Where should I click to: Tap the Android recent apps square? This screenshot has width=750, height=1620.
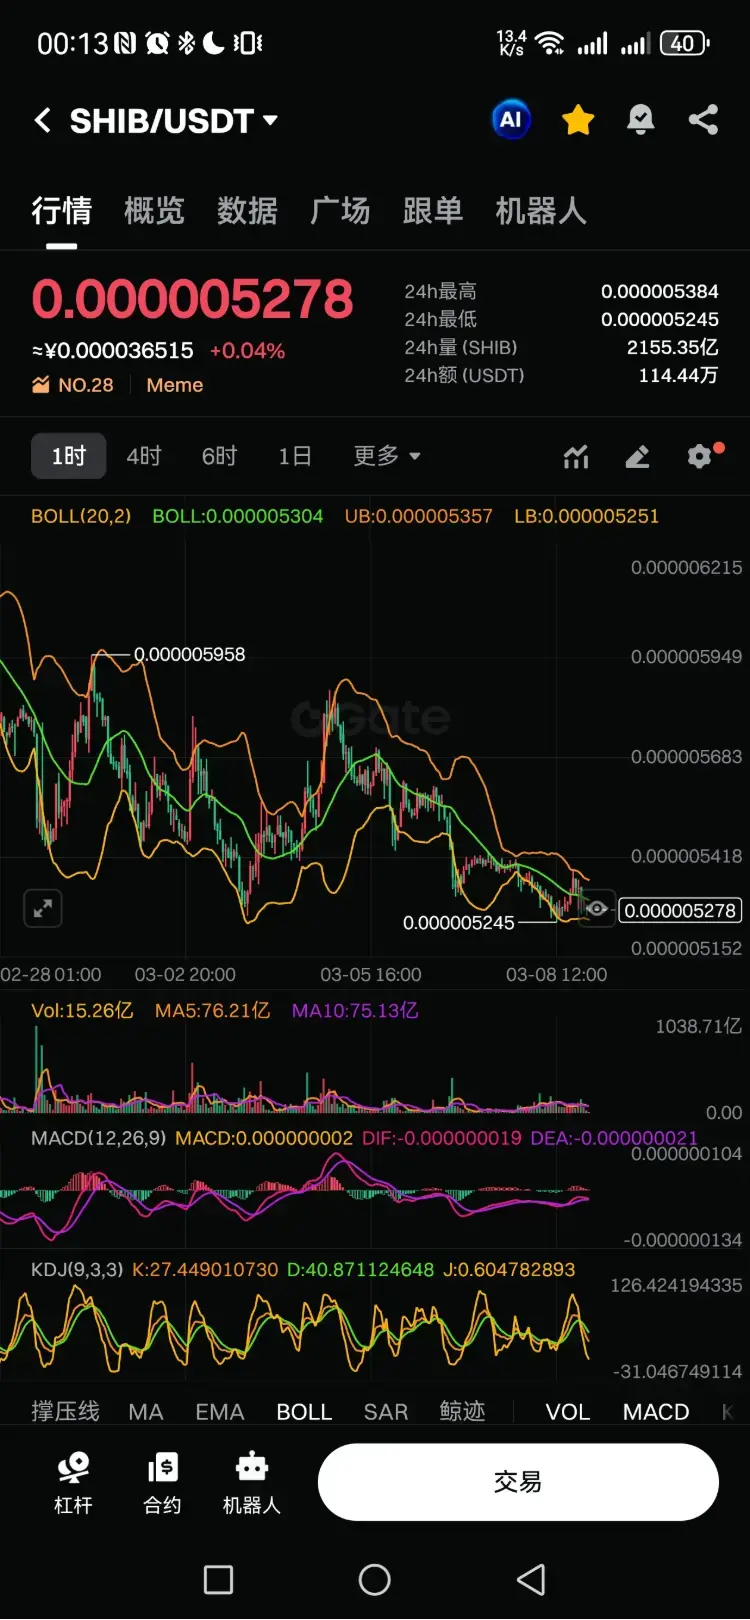(218, 1580)
